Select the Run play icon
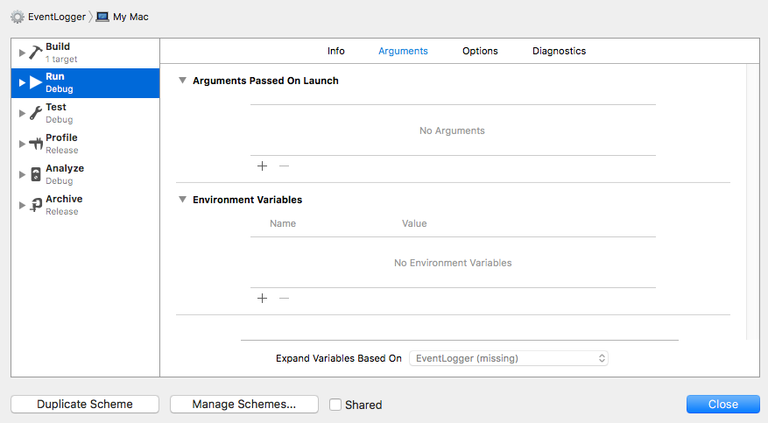The image size is (768, 423). pyautogui.click(x=35, y=82)
